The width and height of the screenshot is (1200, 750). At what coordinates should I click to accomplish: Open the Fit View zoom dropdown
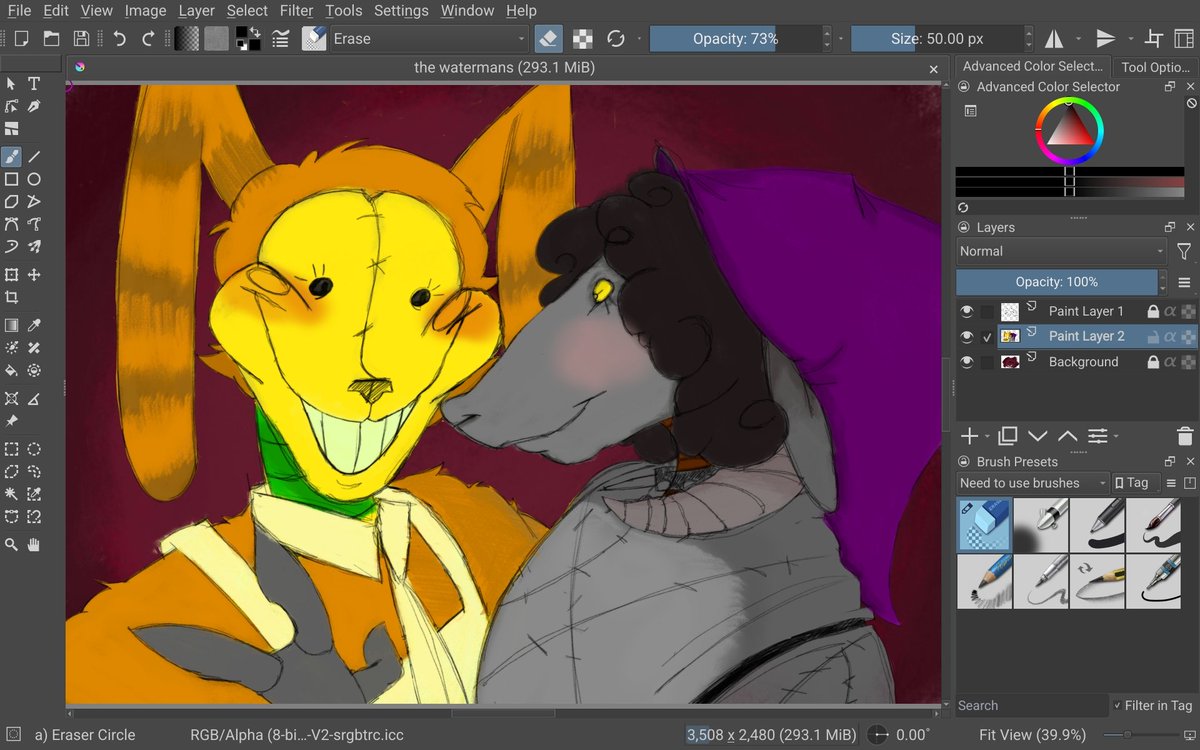(x=1032, y=735)
